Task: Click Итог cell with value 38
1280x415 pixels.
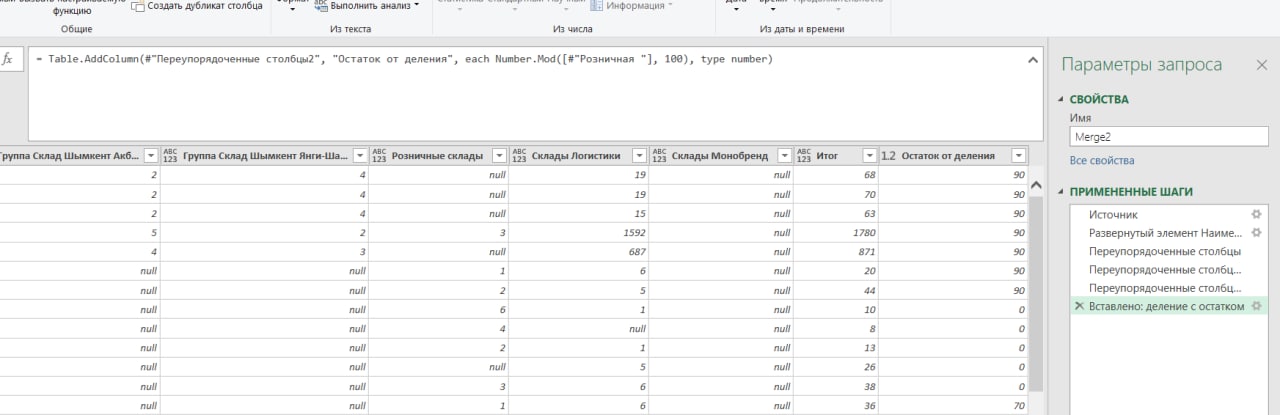Action: [x=836, y=386]
